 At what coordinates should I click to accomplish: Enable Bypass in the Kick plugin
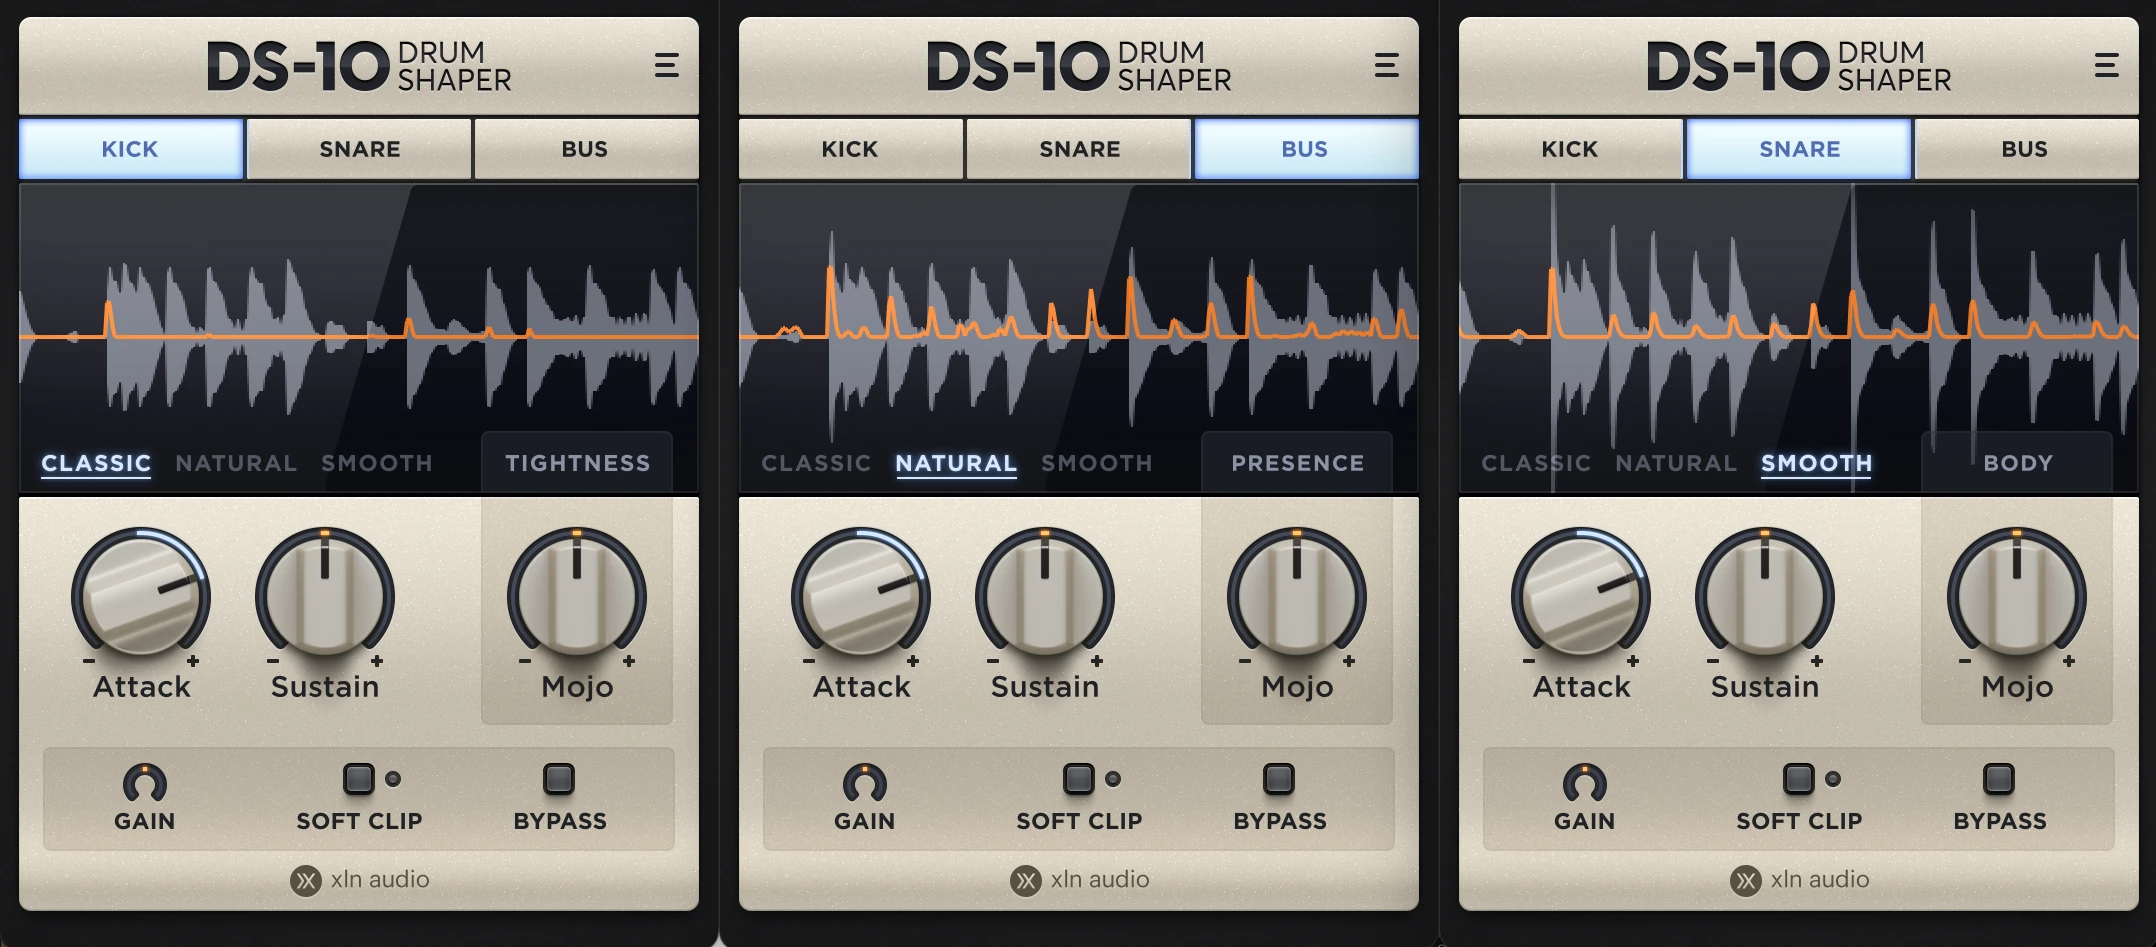click(x=559, y=779)
